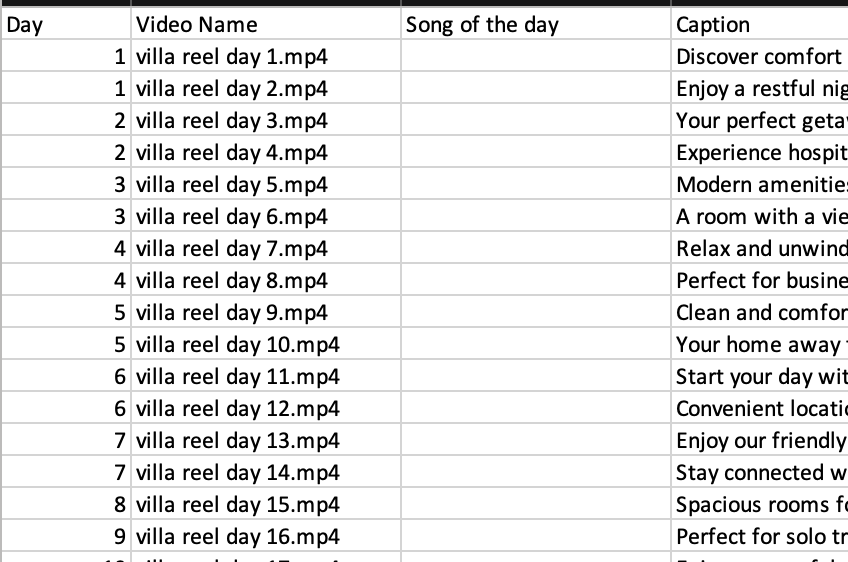This screenshot has width=848, height=562.
Task: Click the Day column header cell
Action: click(66, 25)
